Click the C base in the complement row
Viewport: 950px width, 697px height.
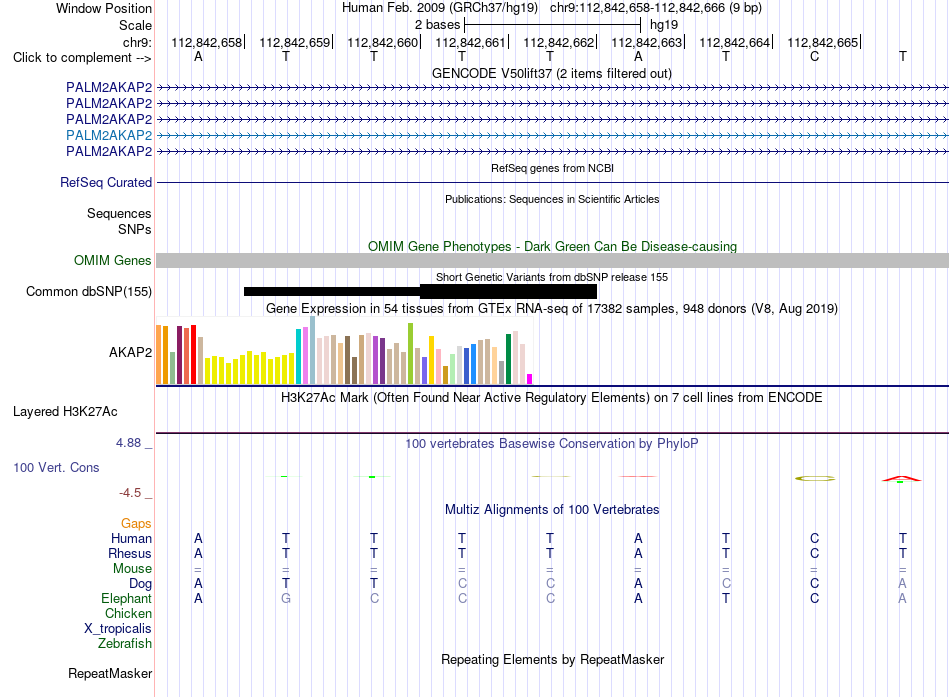point(814,56)
